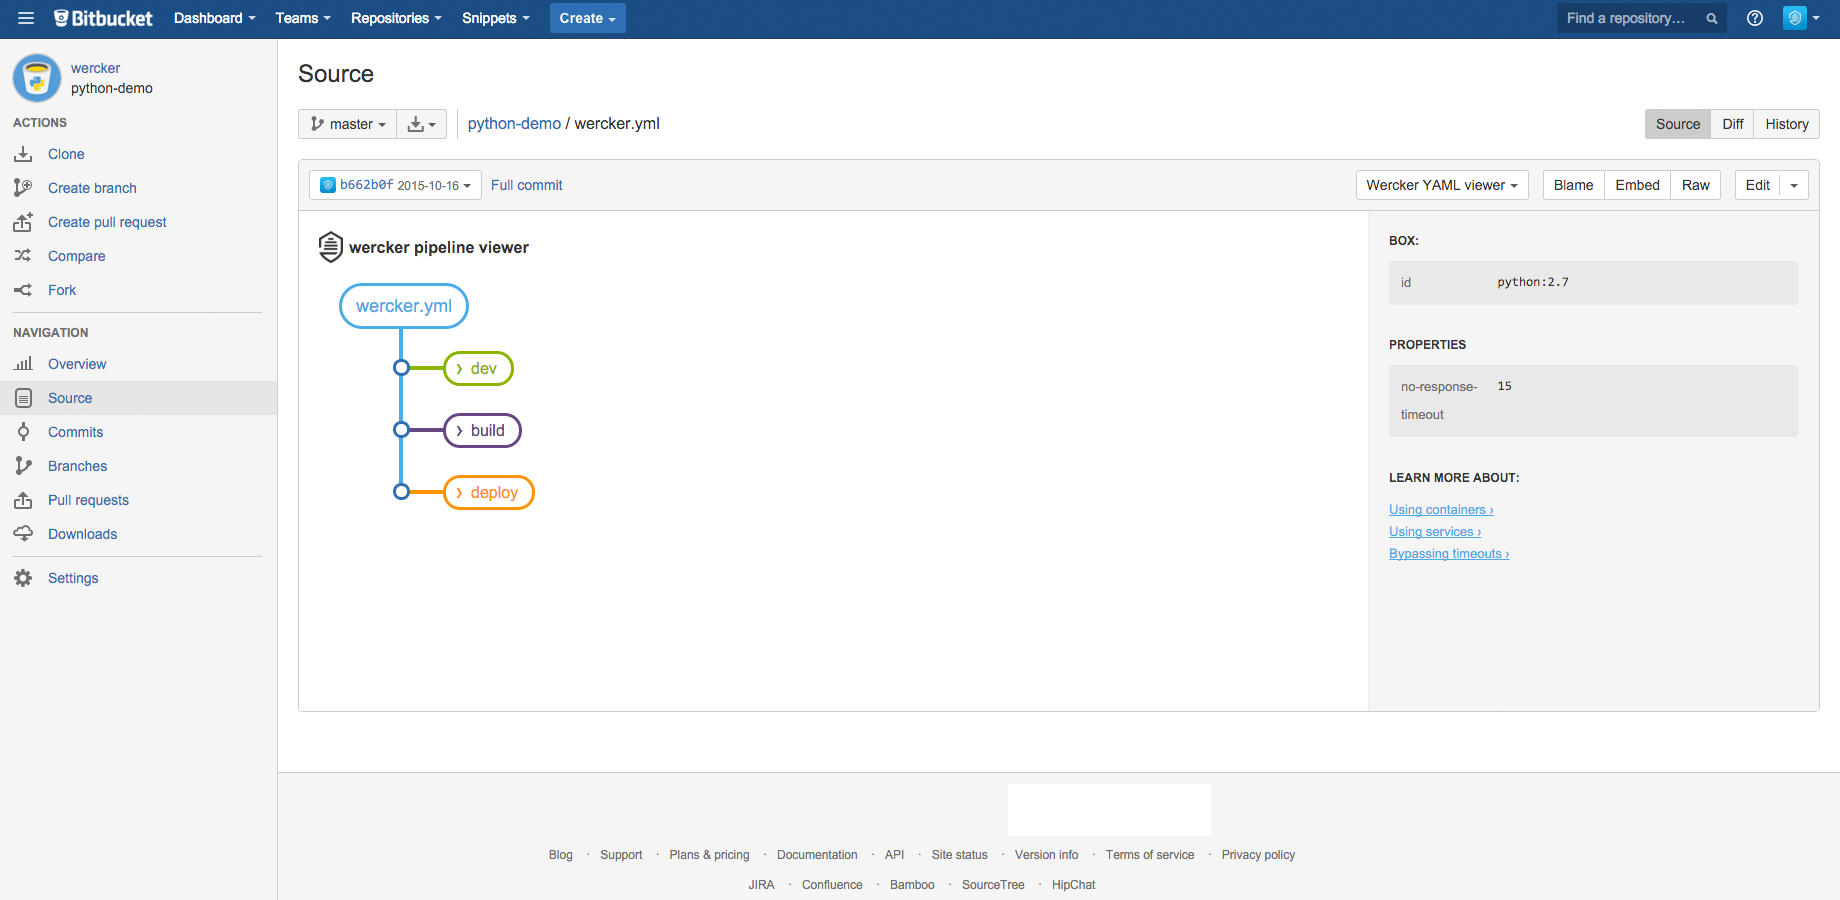Image resolution: width=1840 pixels, height=900 pixels.
Task: Click the Pull requests icon
Action: pyautogui.click(x=23, y=500)
